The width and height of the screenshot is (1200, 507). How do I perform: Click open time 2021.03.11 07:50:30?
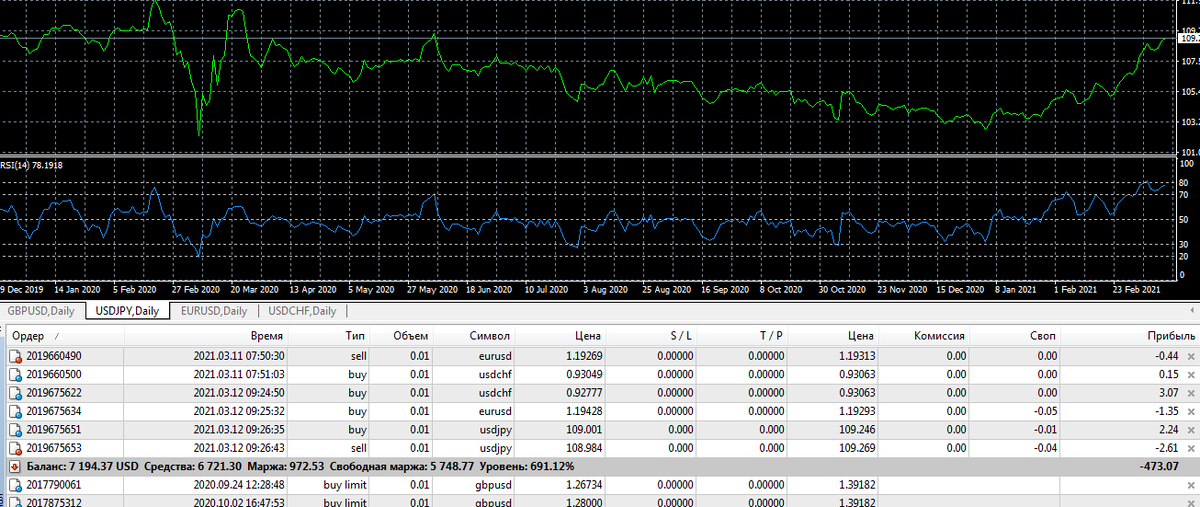(239, 356)
